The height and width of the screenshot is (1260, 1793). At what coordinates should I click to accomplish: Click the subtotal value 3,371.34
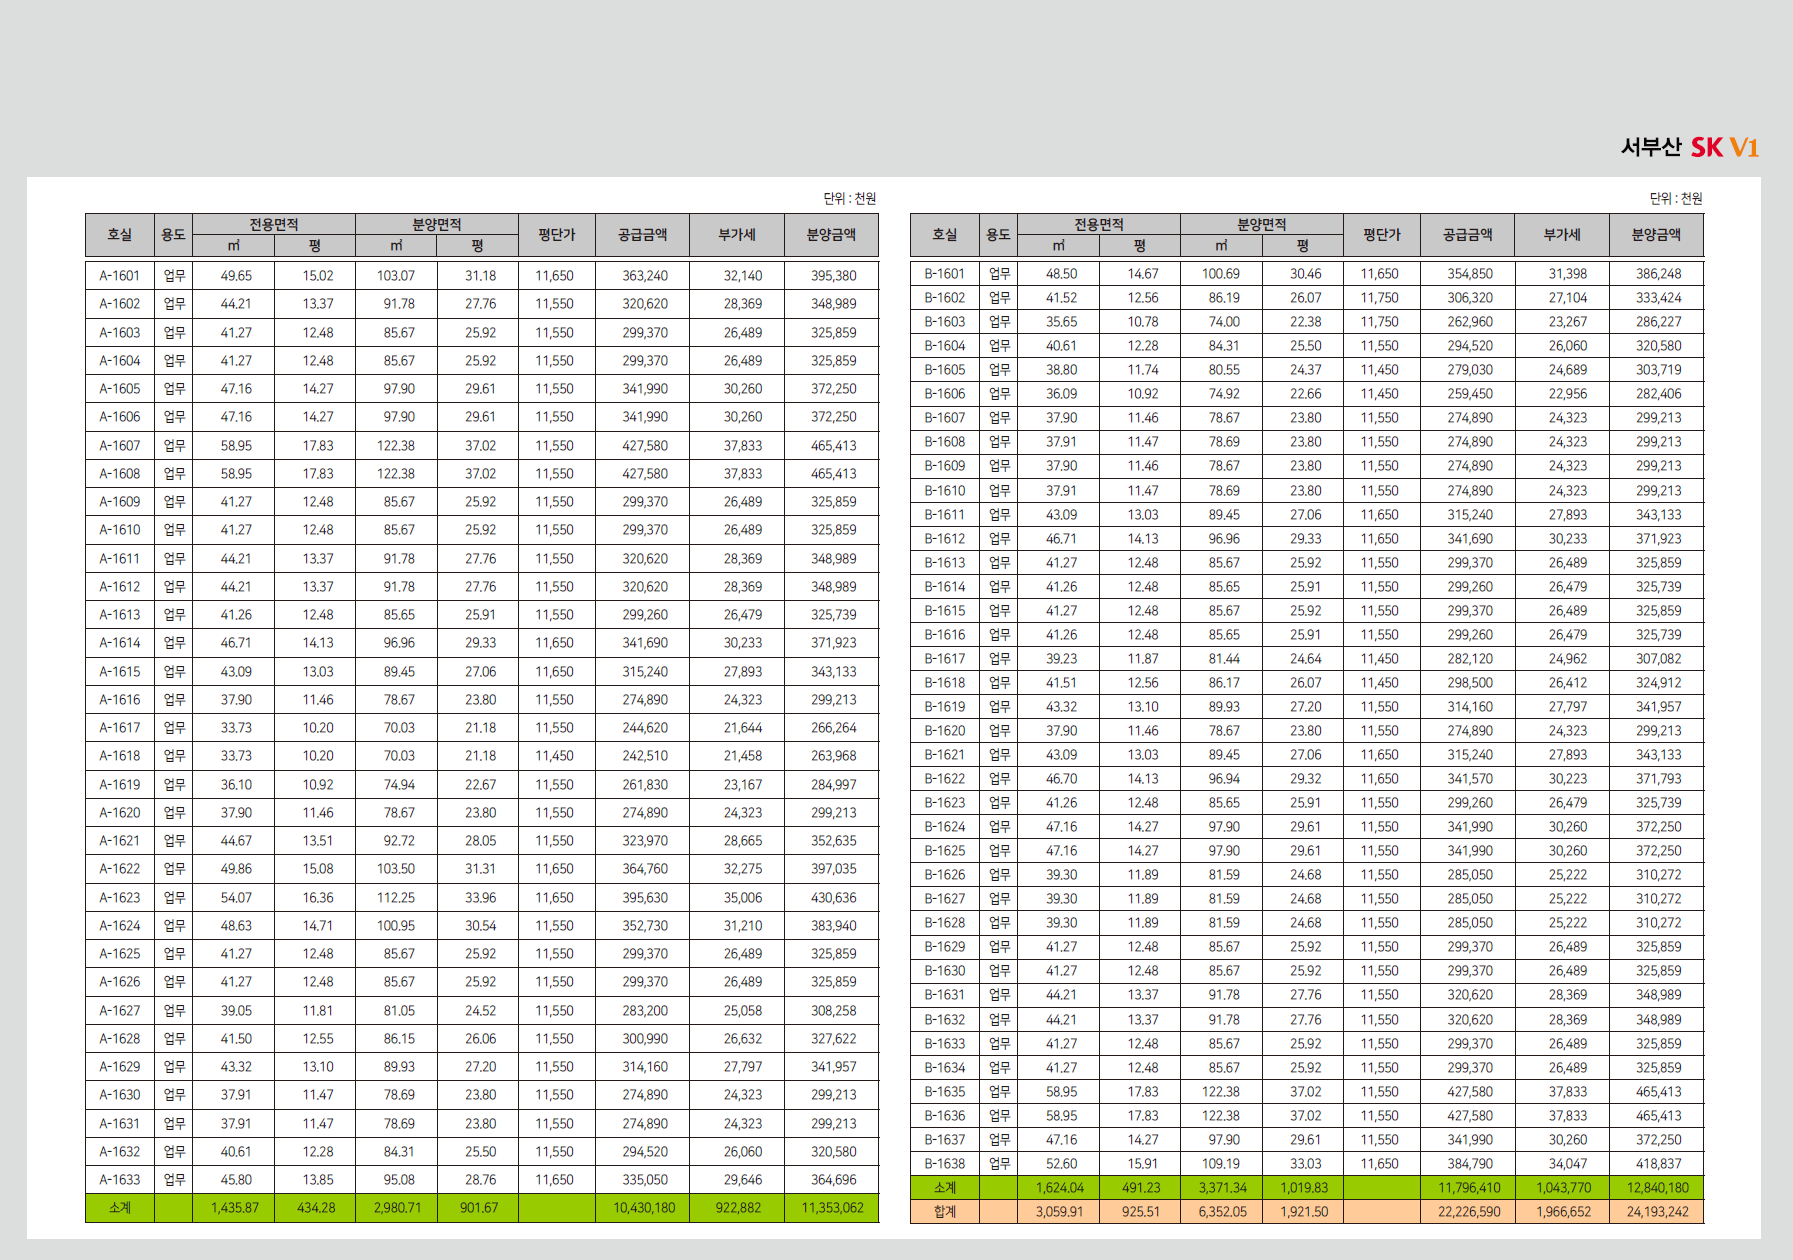tap(1222, 1188)
